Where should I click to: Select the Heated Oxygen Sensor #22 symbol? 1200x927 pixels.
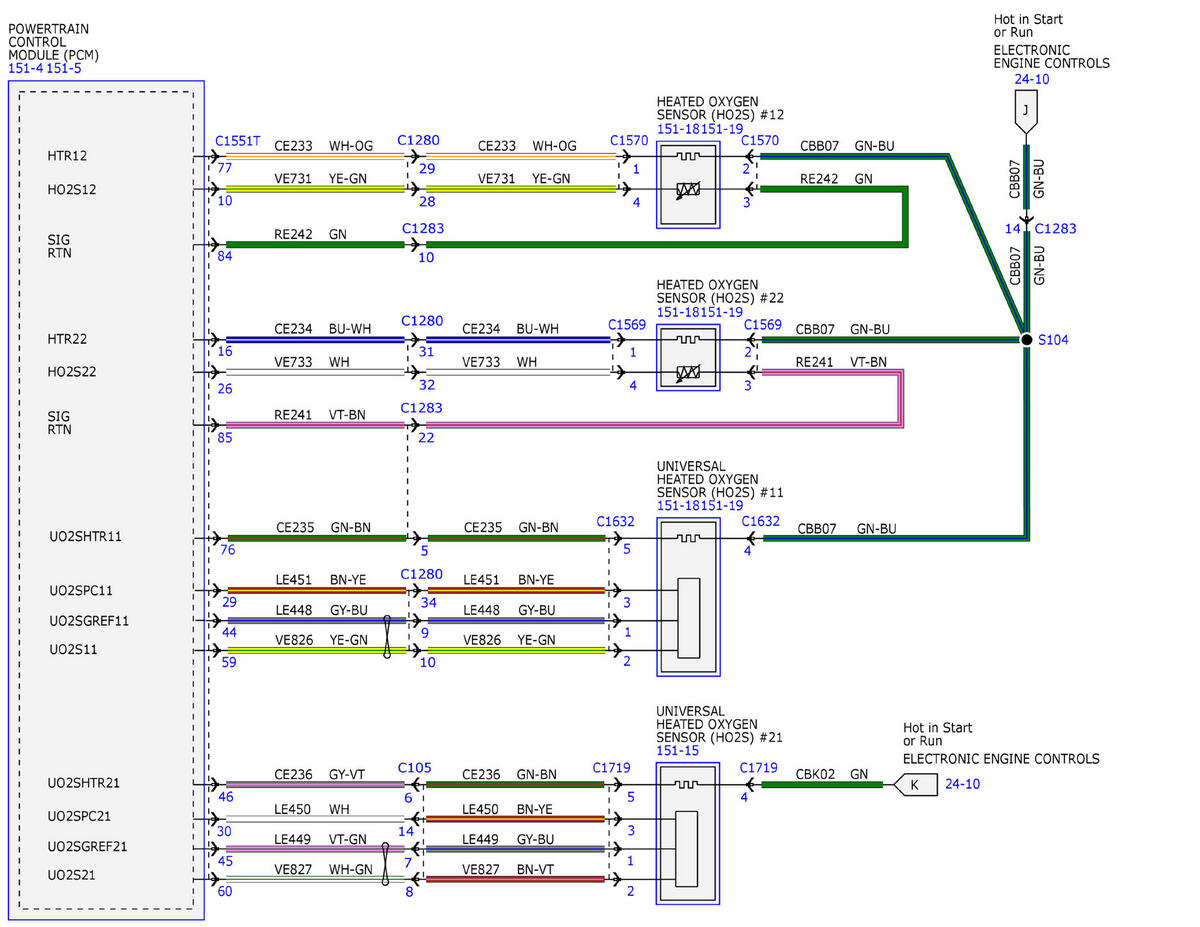pos(687,357)
